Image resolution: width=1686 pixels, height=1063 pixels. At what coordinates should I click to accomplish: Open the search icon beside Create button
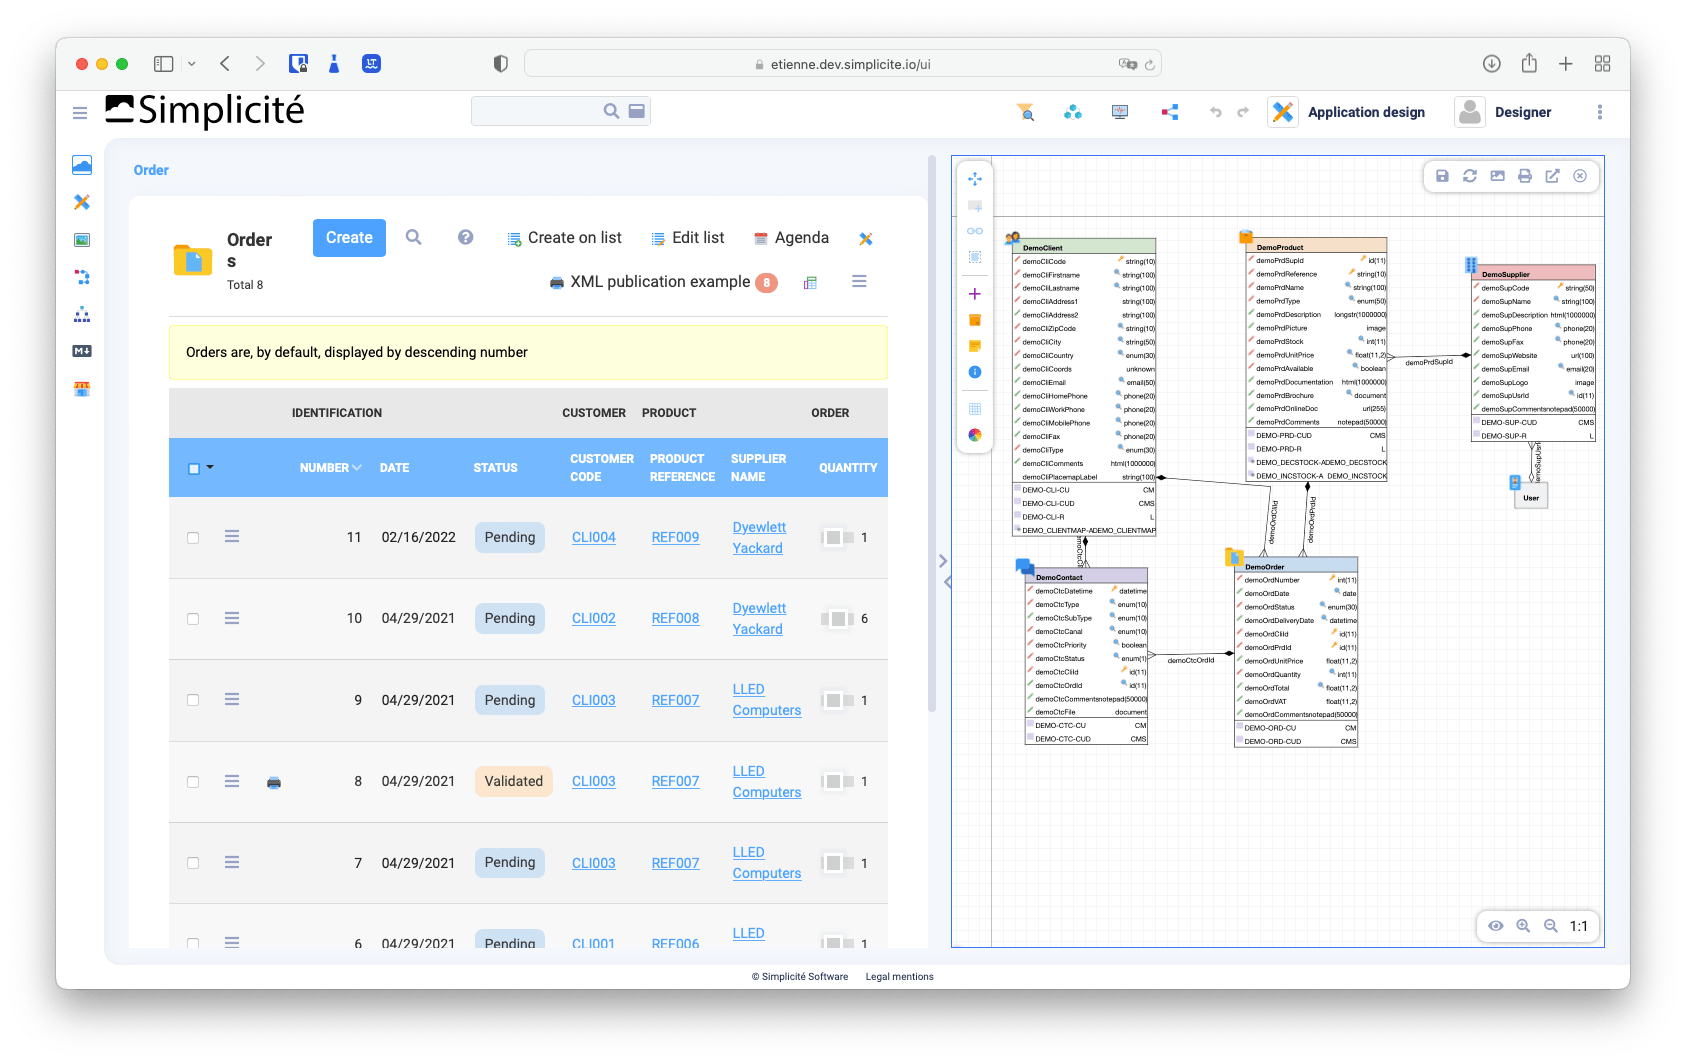[414, 237]
